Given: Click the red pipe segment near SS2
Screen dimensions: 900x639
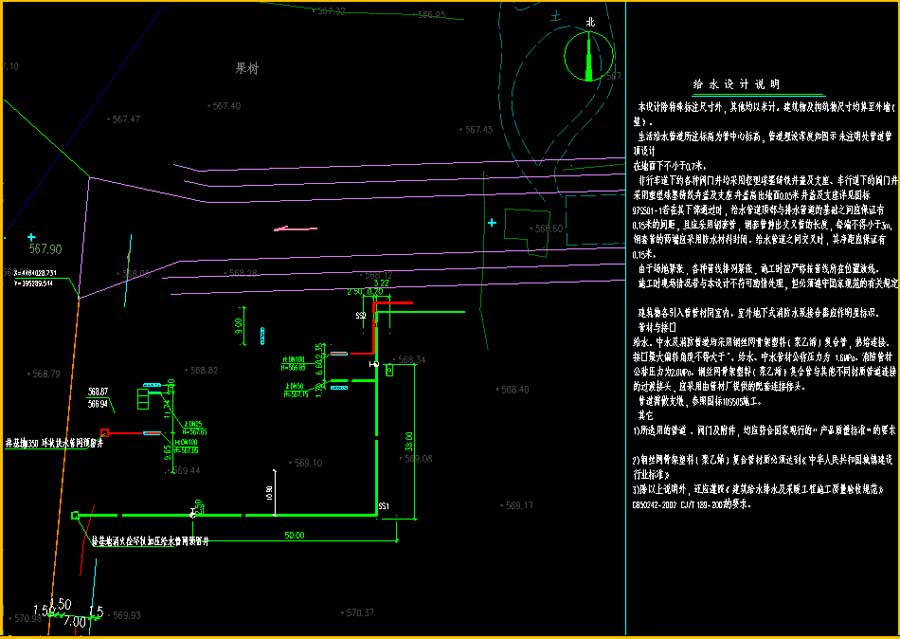Looking at the screenshot, I should tap(392, 302).
